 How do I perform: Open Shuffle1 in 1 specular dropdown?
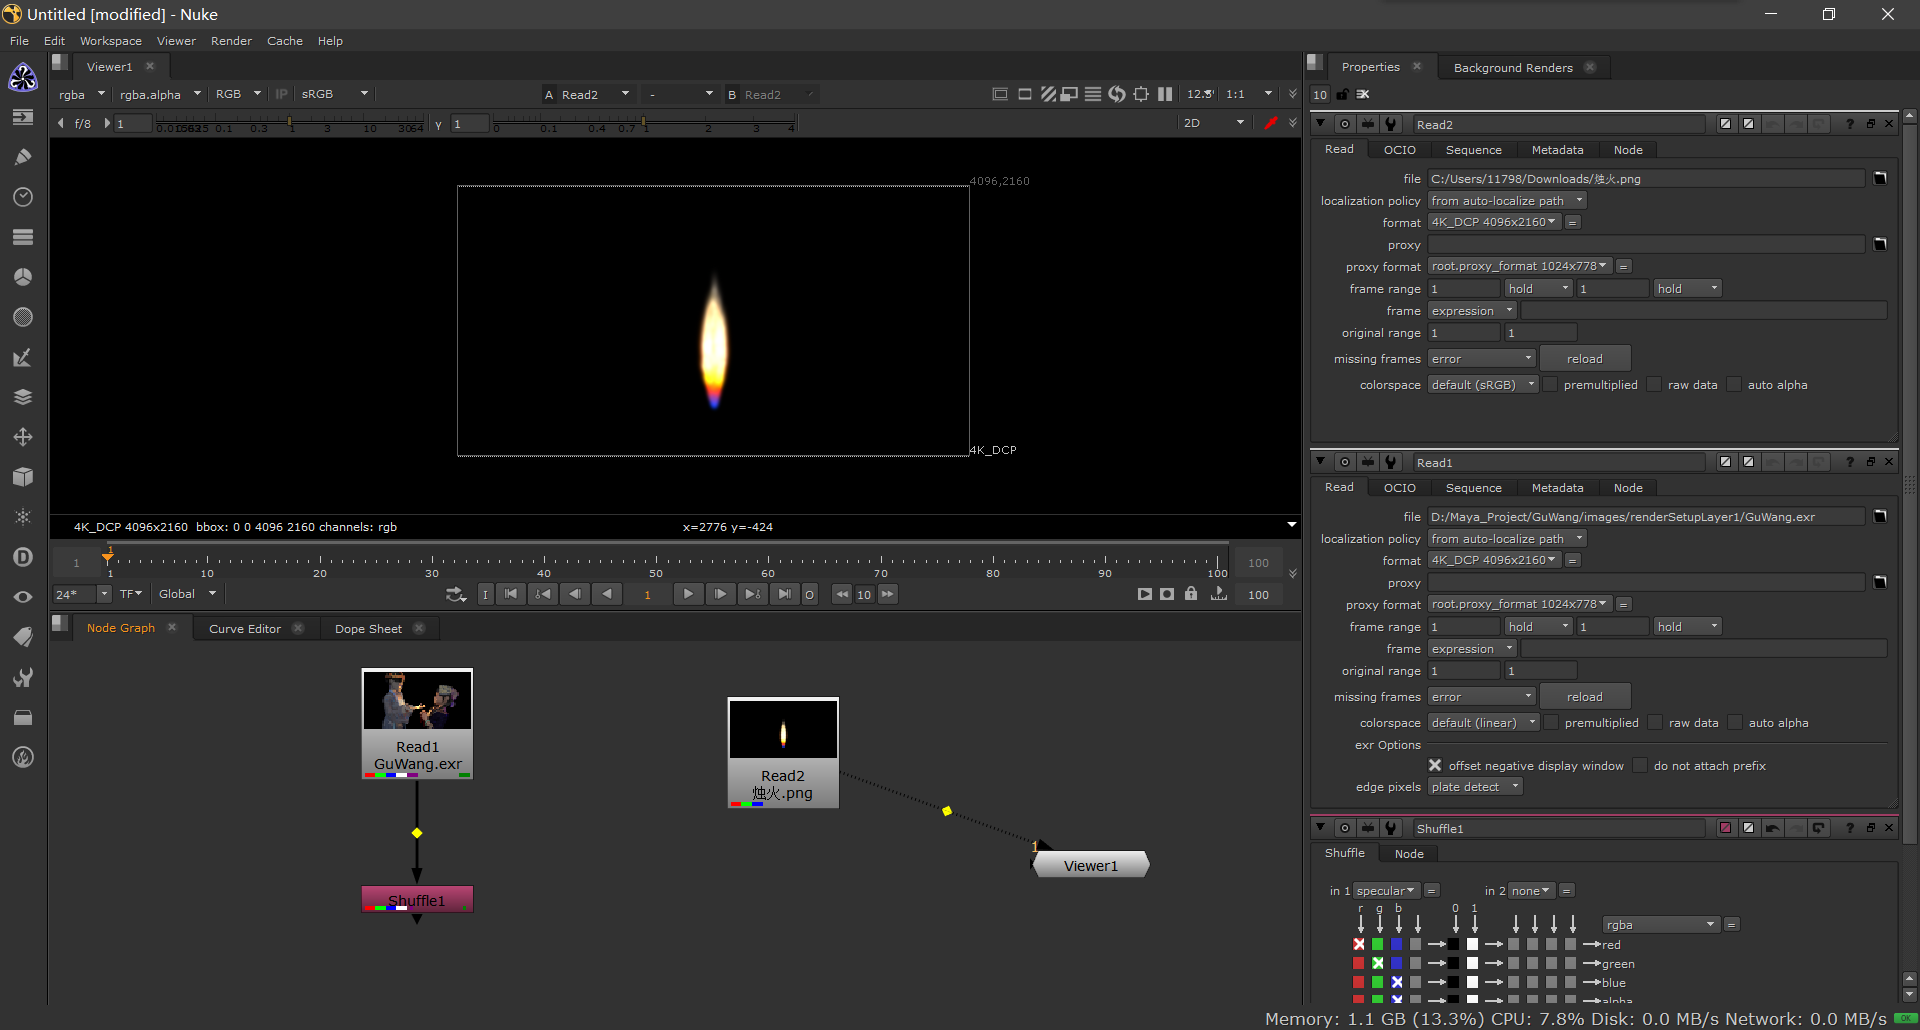coord(1387,891)
